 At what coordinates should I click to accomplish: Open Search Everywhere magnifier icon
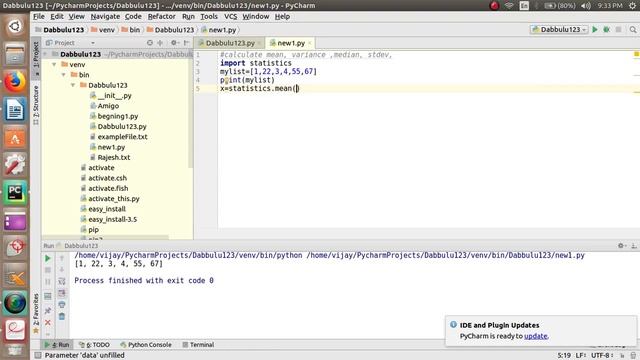pyautogui.click(x=633, y=29)
